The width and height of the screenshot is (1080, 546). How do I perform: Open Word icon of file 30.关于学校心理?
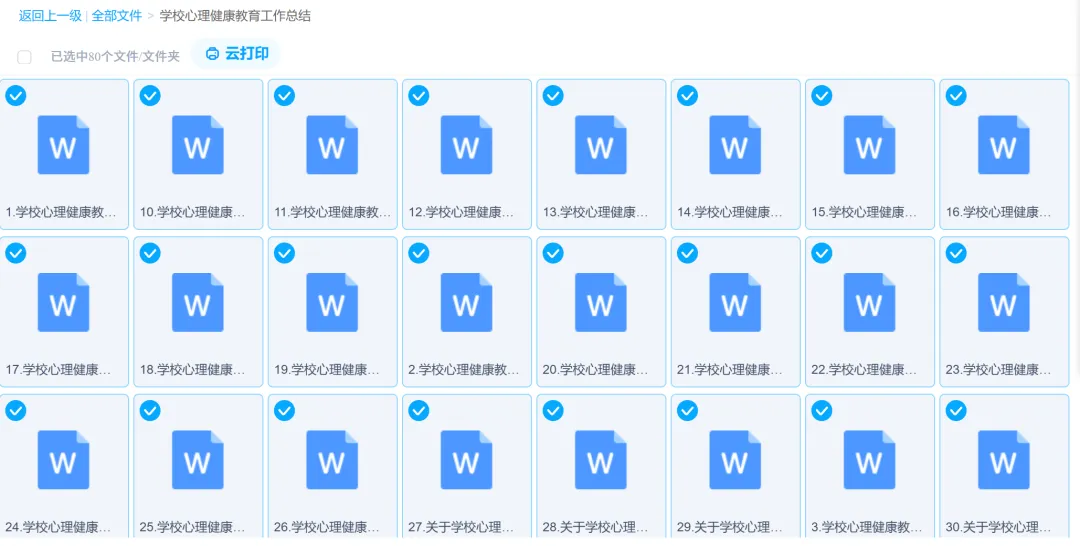[1004, 460]
